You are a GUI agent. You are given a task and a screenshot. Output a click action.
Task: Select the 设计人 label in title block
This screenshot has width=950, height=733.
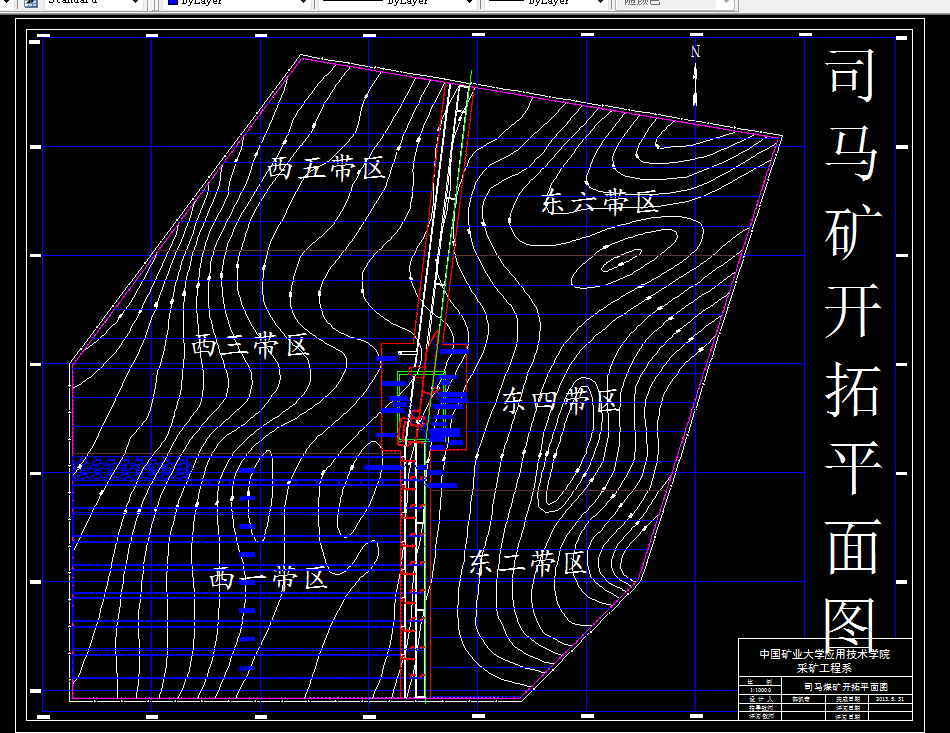(760, 699)
